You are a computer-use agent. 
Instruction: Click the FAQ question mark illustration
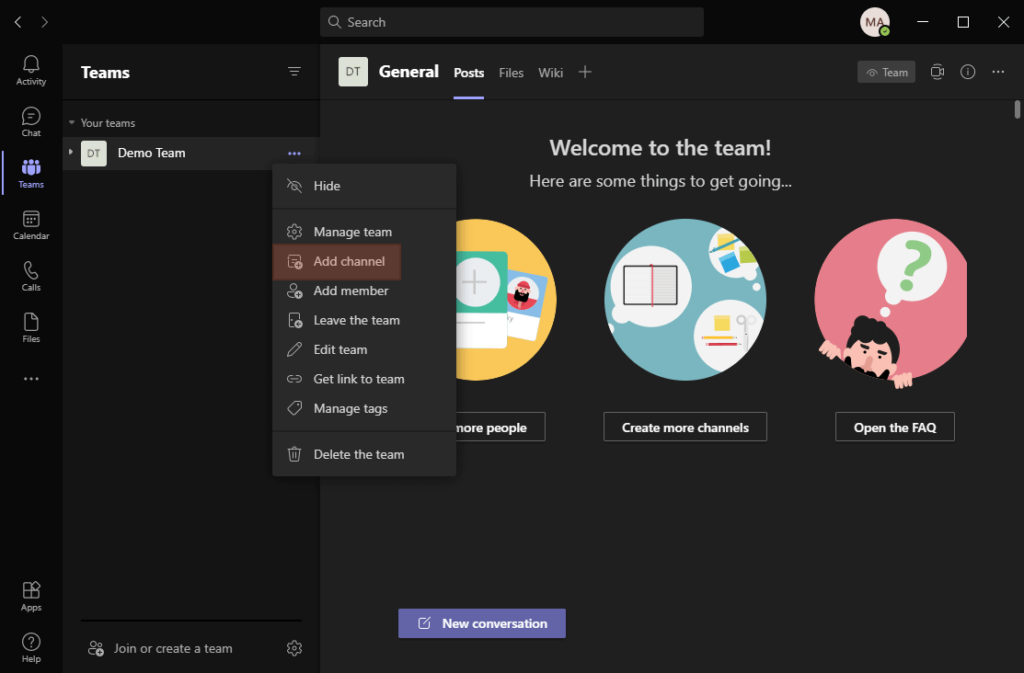point(891,302)
